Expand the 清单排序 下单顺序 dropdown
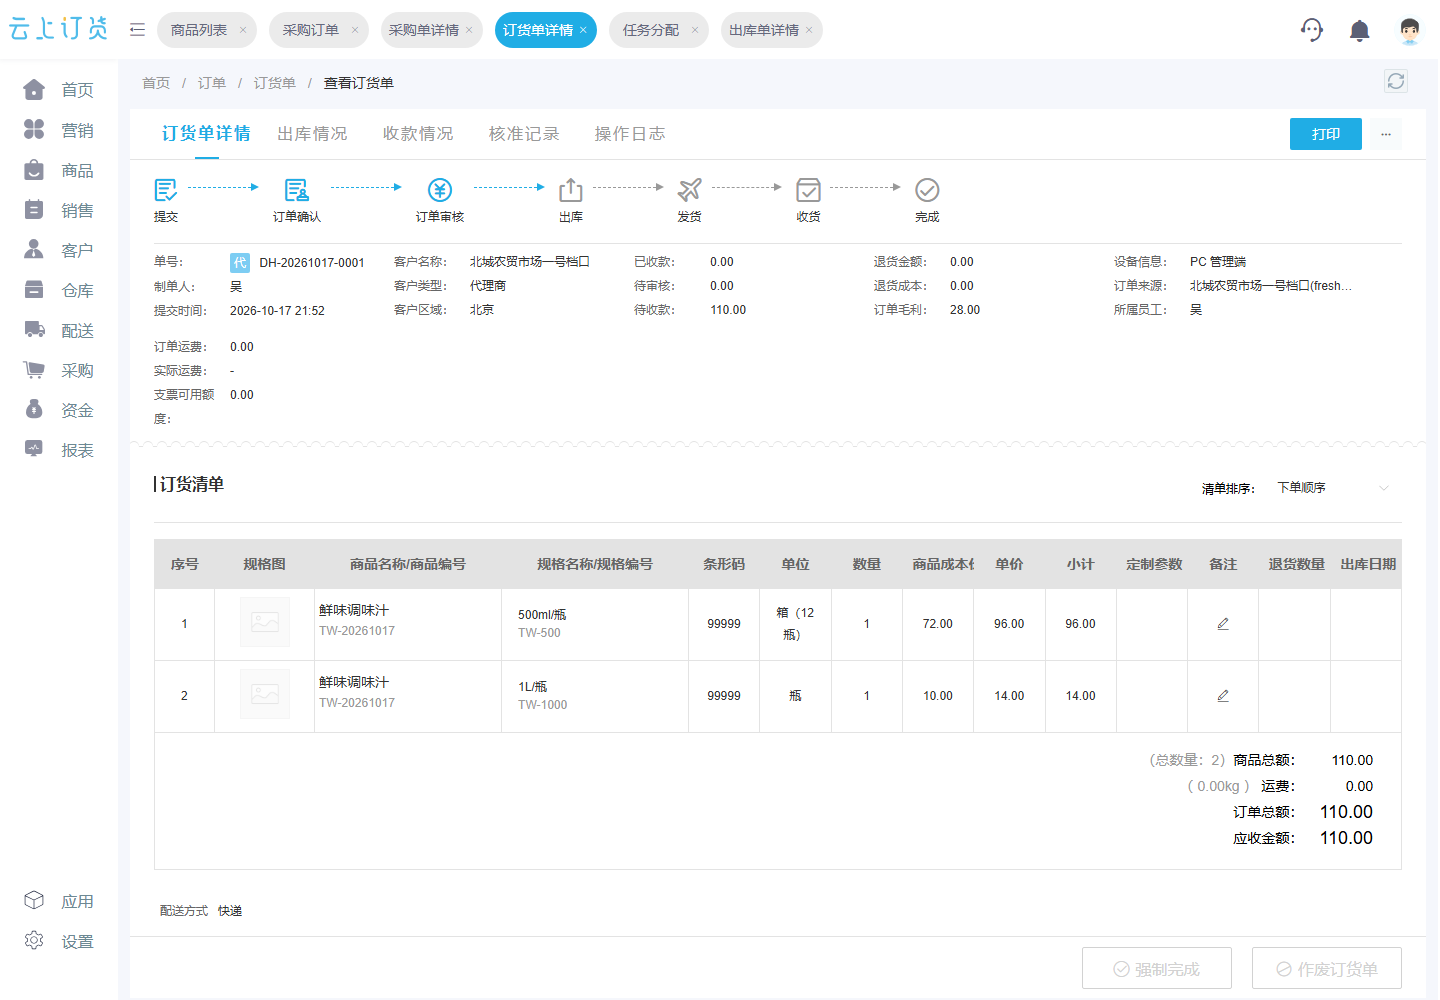 coord(1333,488)
